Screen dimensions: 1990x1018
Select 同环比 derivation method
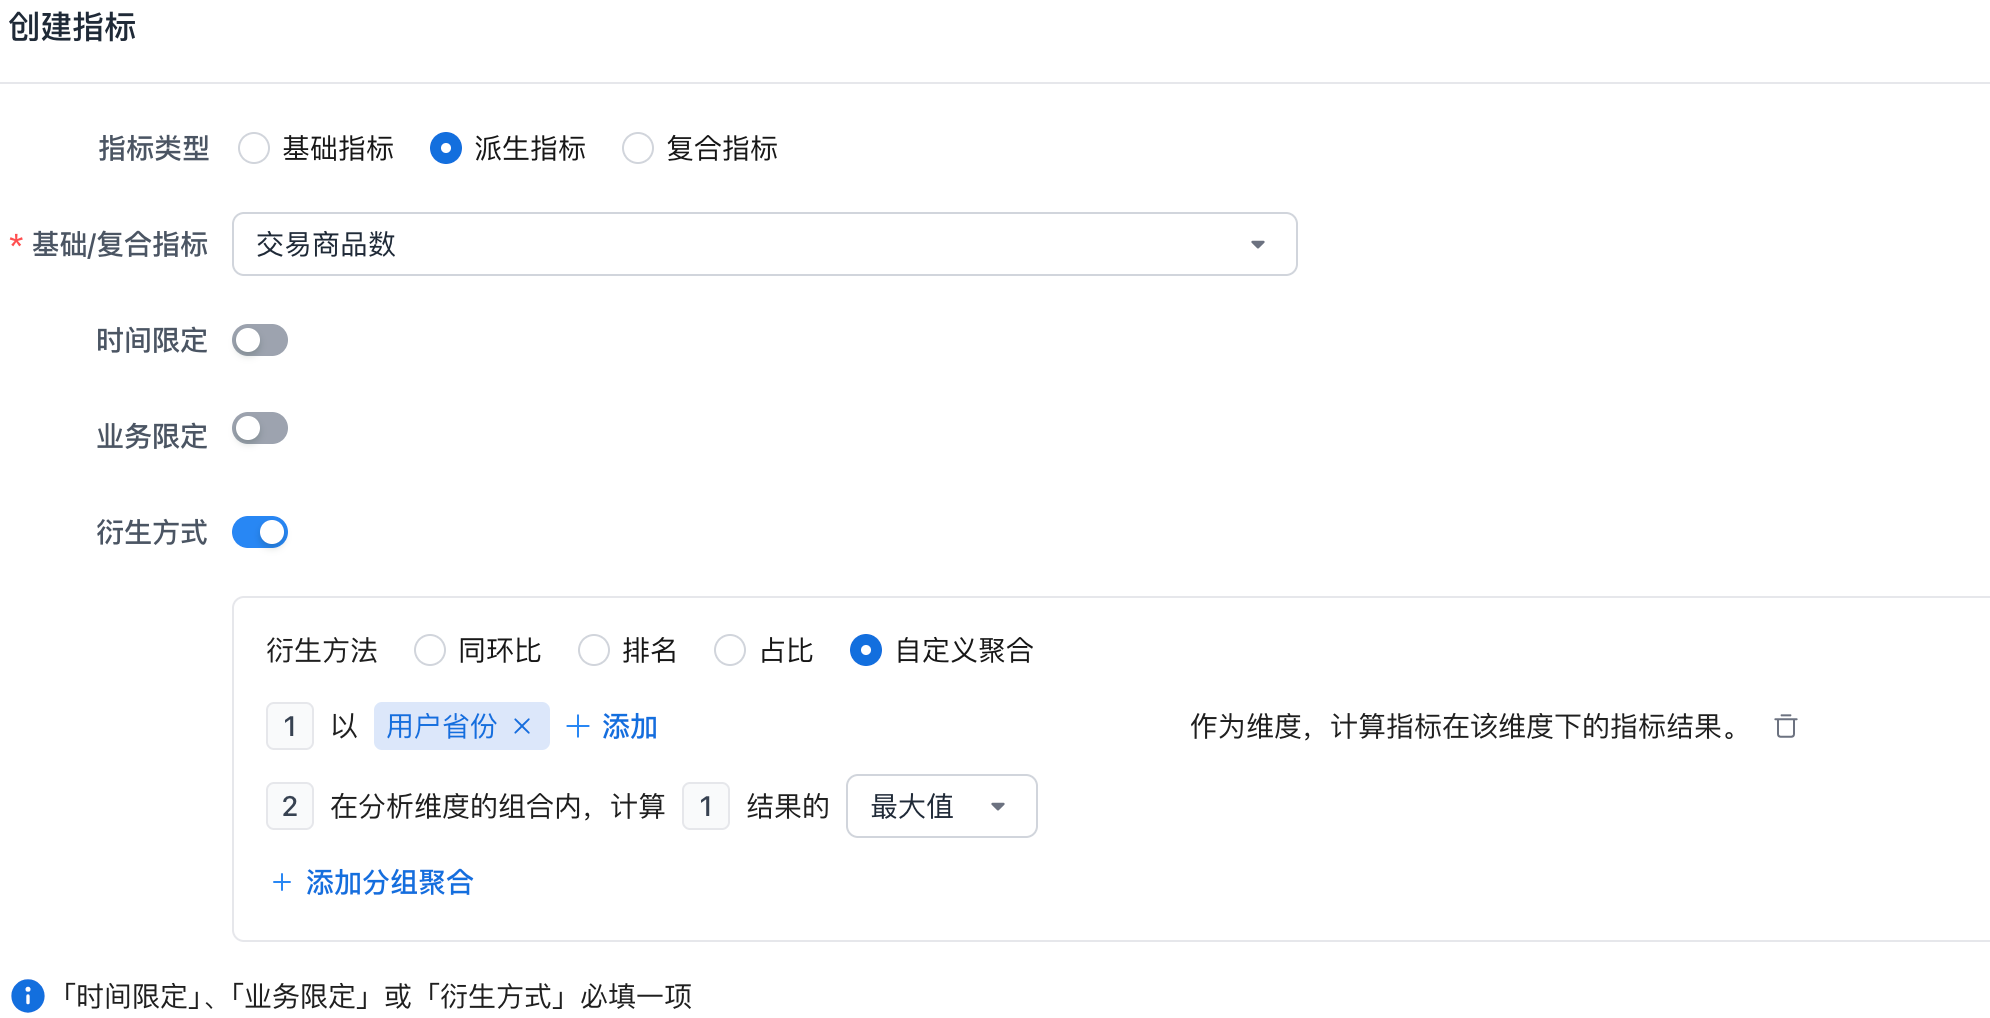coord(430,650)
